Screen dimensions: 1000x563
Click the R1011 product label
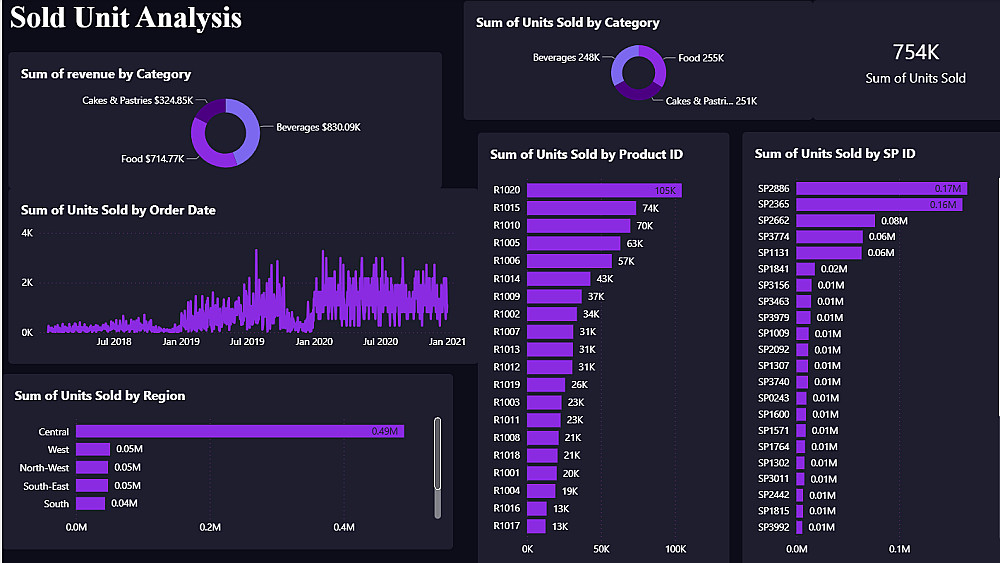pyautogui.click(x=506, y=420)
